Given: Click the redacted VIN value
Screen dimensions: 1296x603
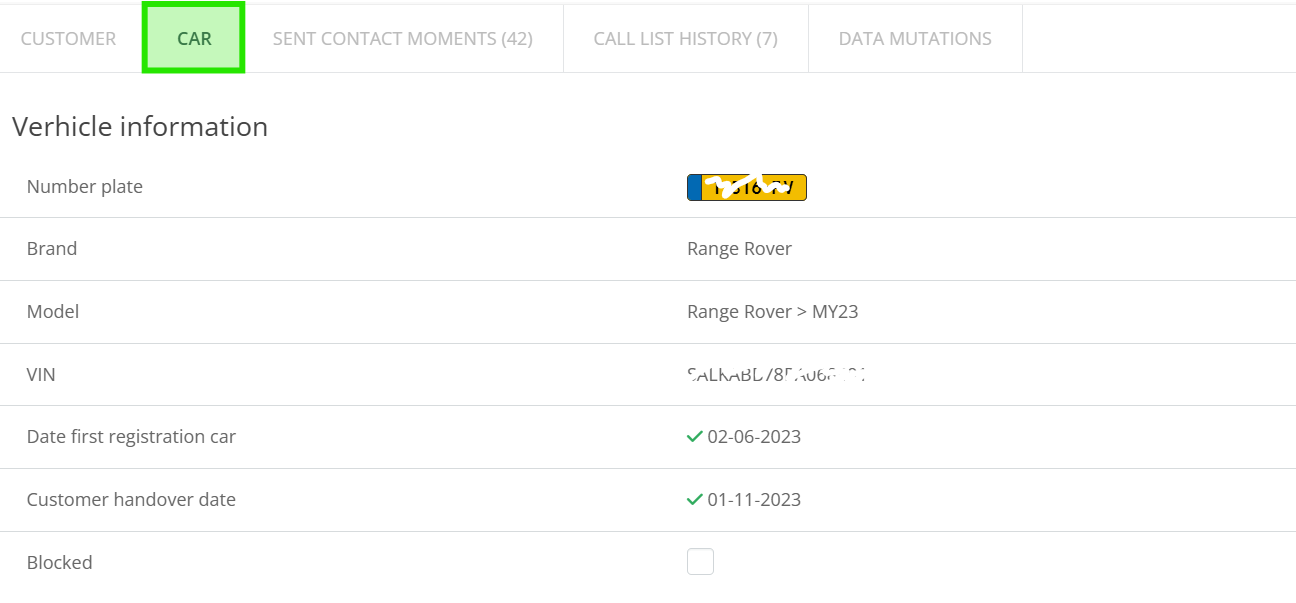Looking at the screenshot, I should coord(776,375).
